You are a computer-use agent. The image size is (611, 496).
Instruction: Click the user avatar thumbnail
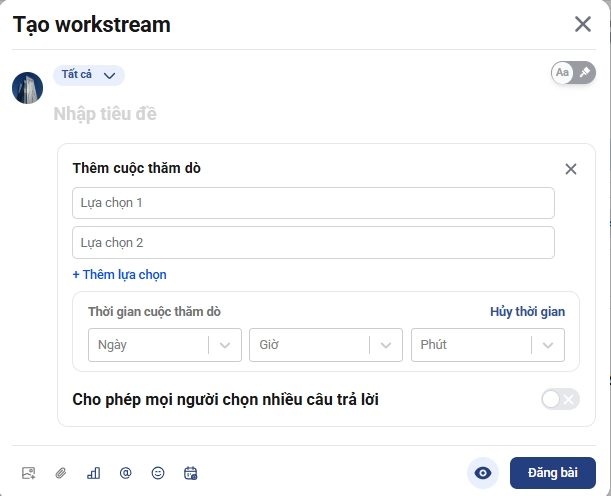pyautogui.click(x=27, y=88)
